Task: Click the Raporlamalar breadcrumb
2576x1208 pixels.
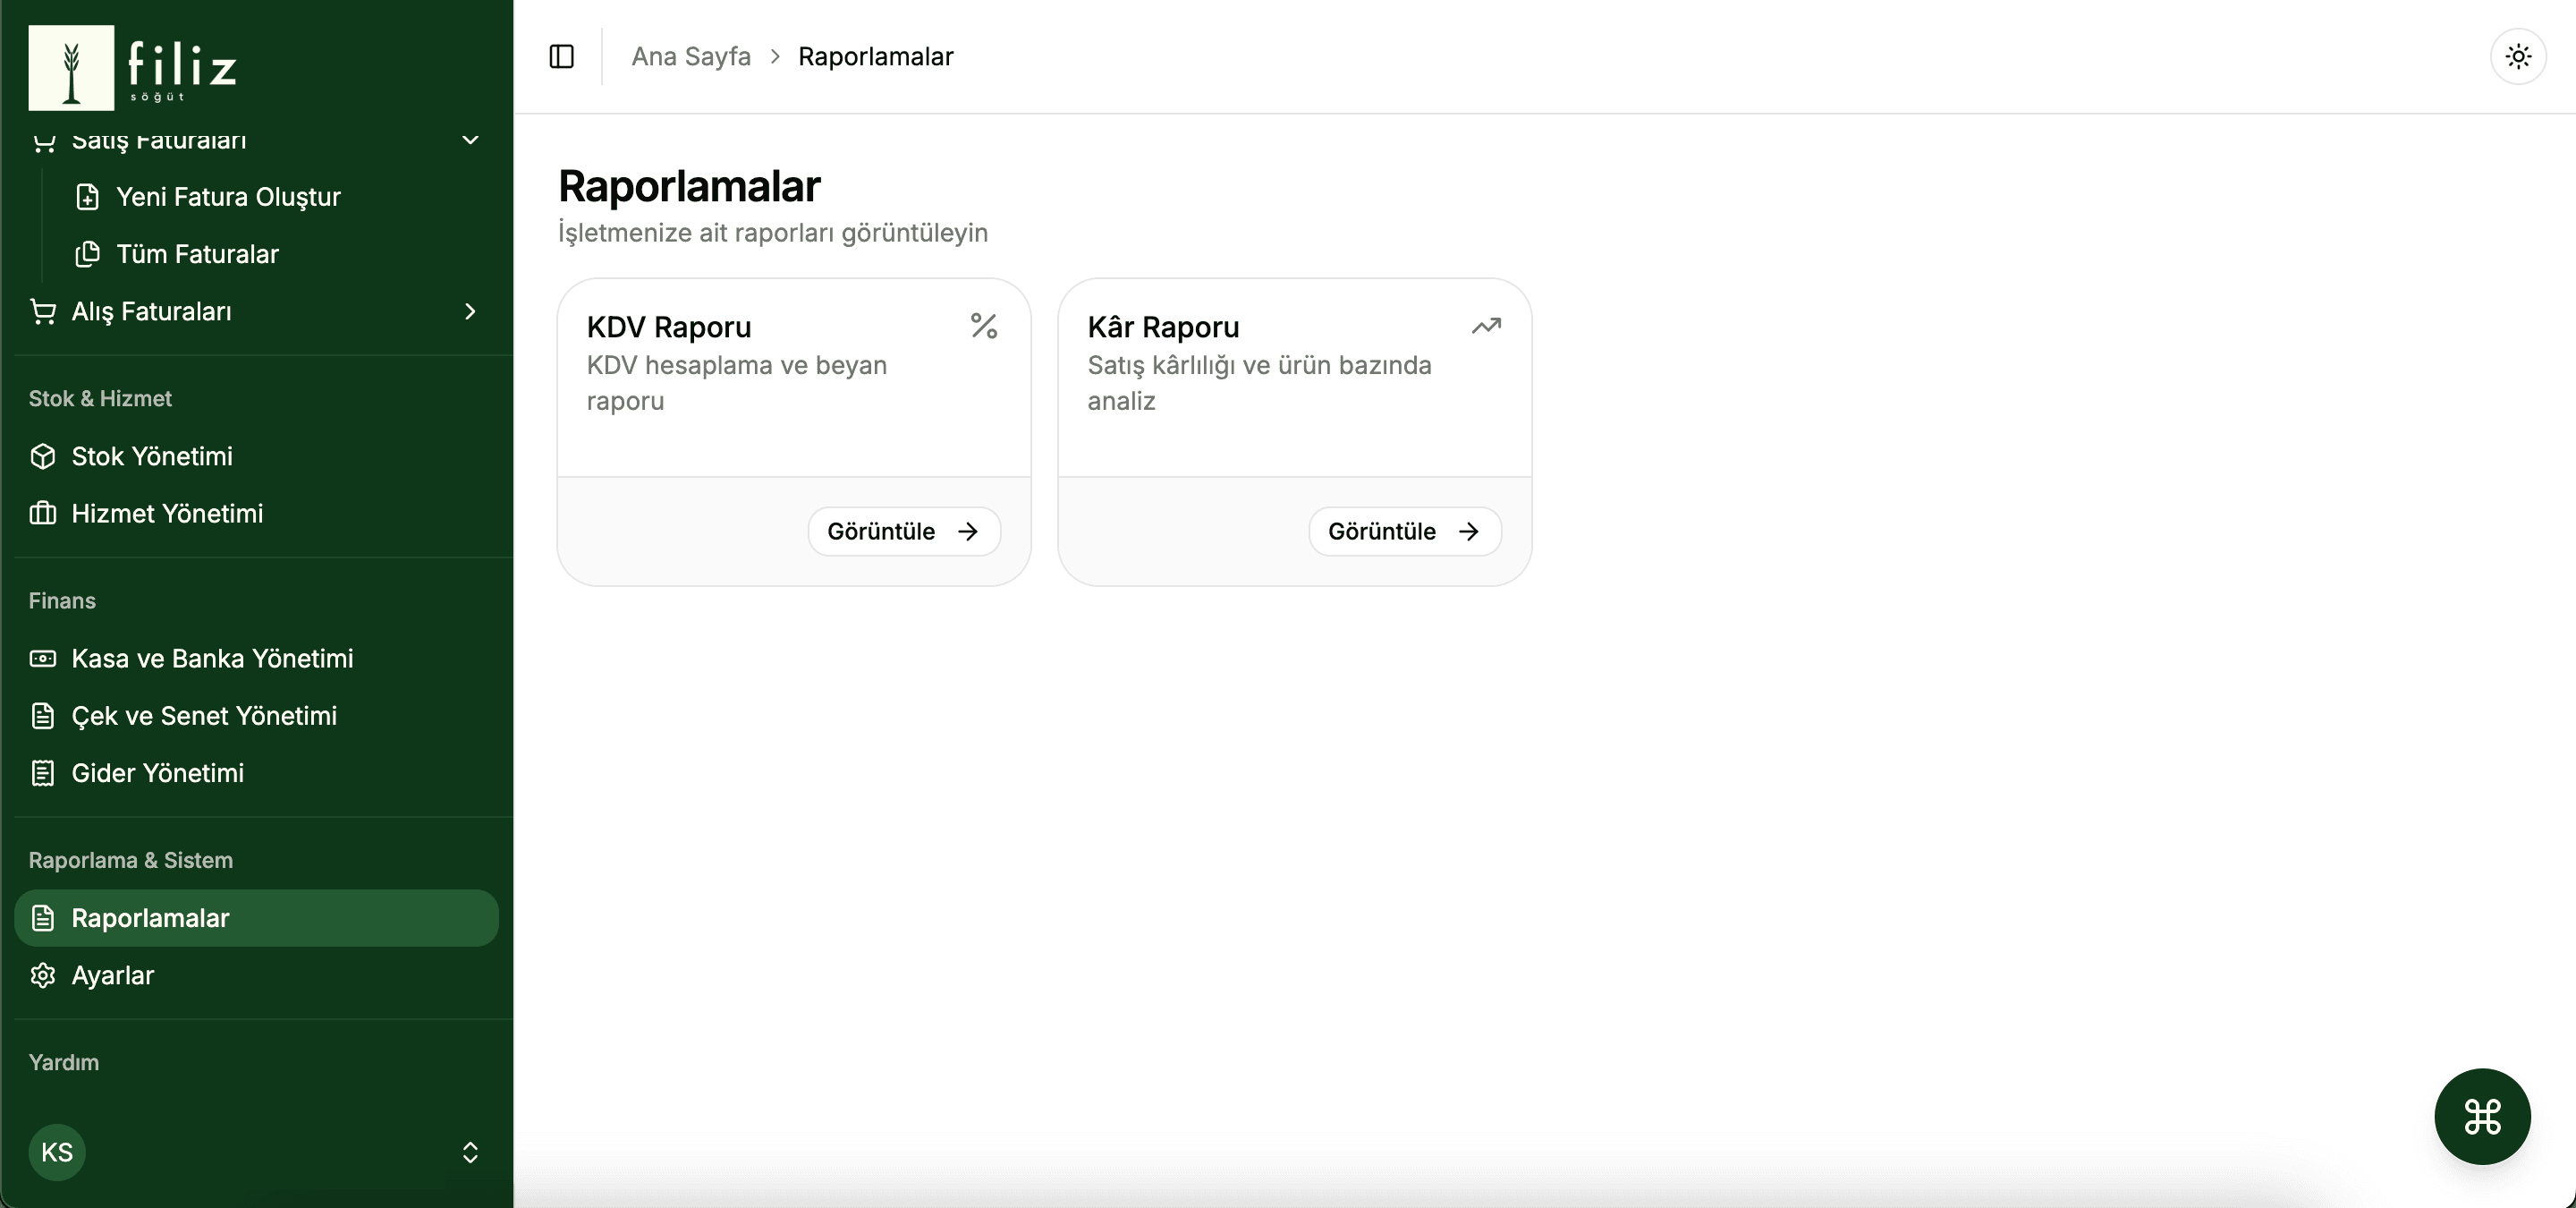Action: tap(876, 57)
